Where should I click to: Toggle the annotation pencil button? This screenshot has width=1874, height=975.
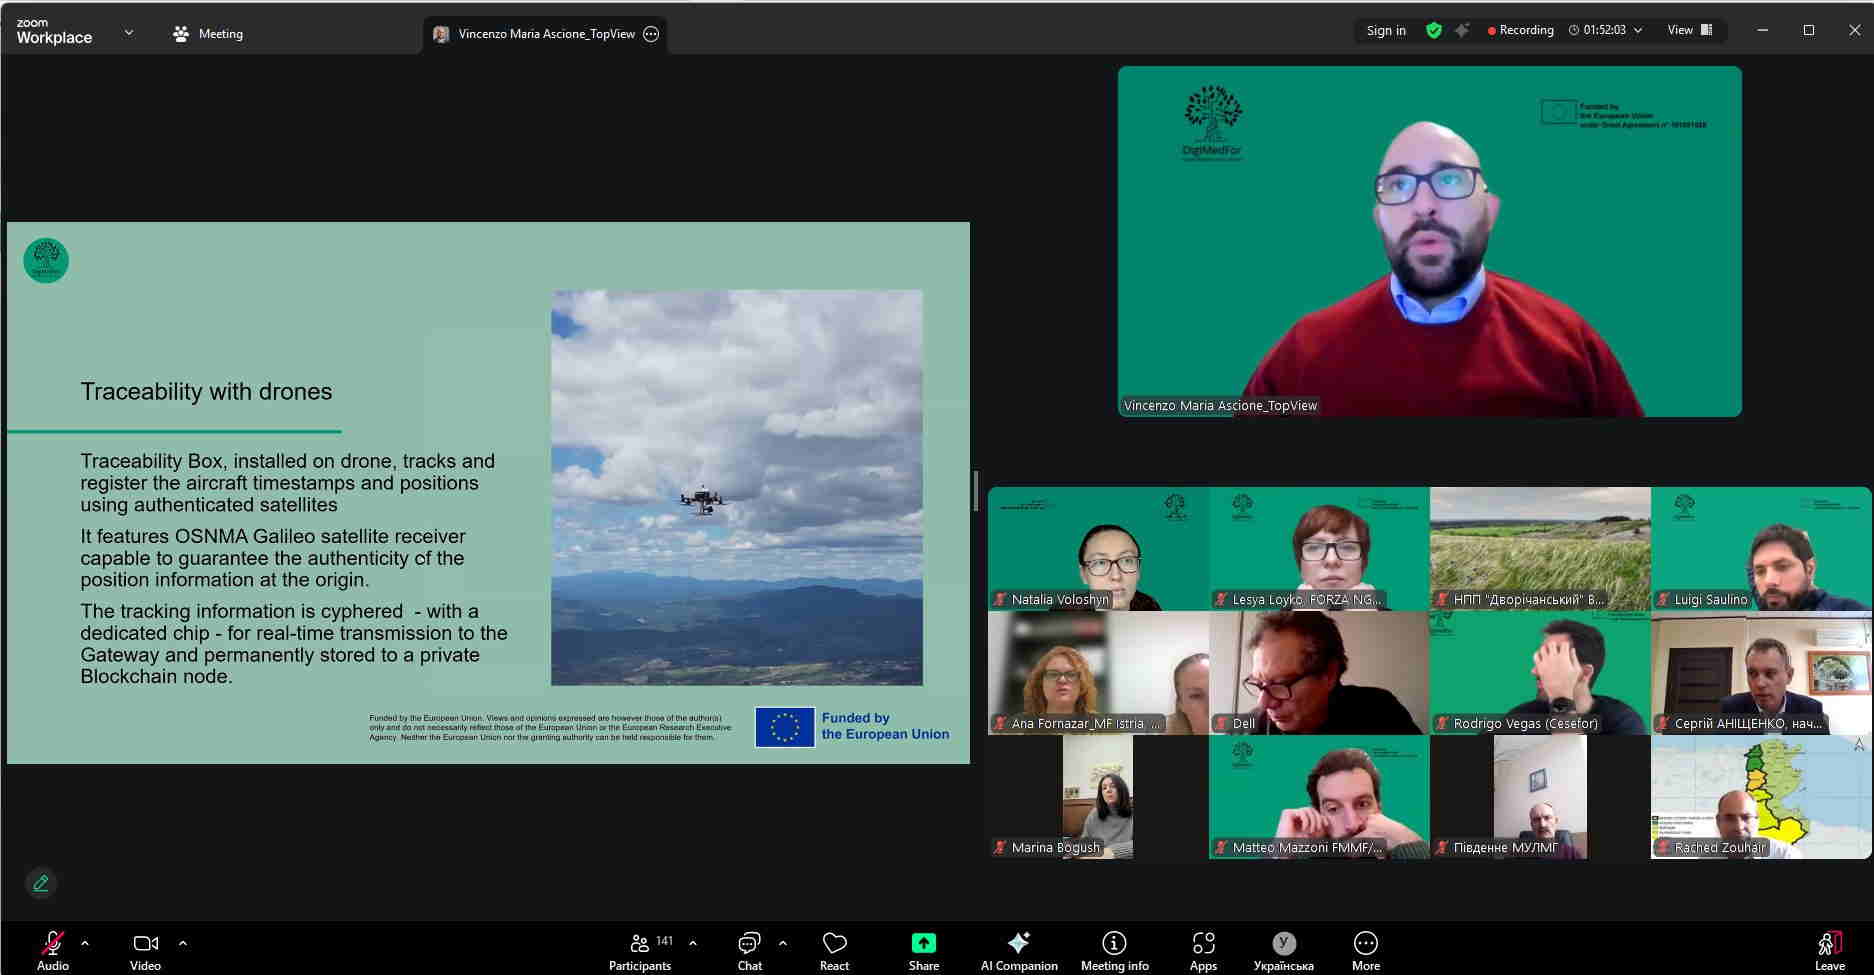click(41, 883)
